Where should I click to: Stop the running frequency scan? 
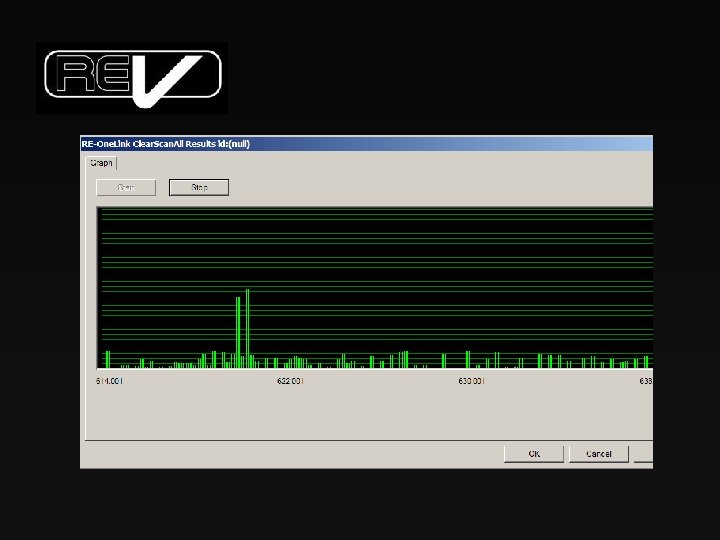199,187
